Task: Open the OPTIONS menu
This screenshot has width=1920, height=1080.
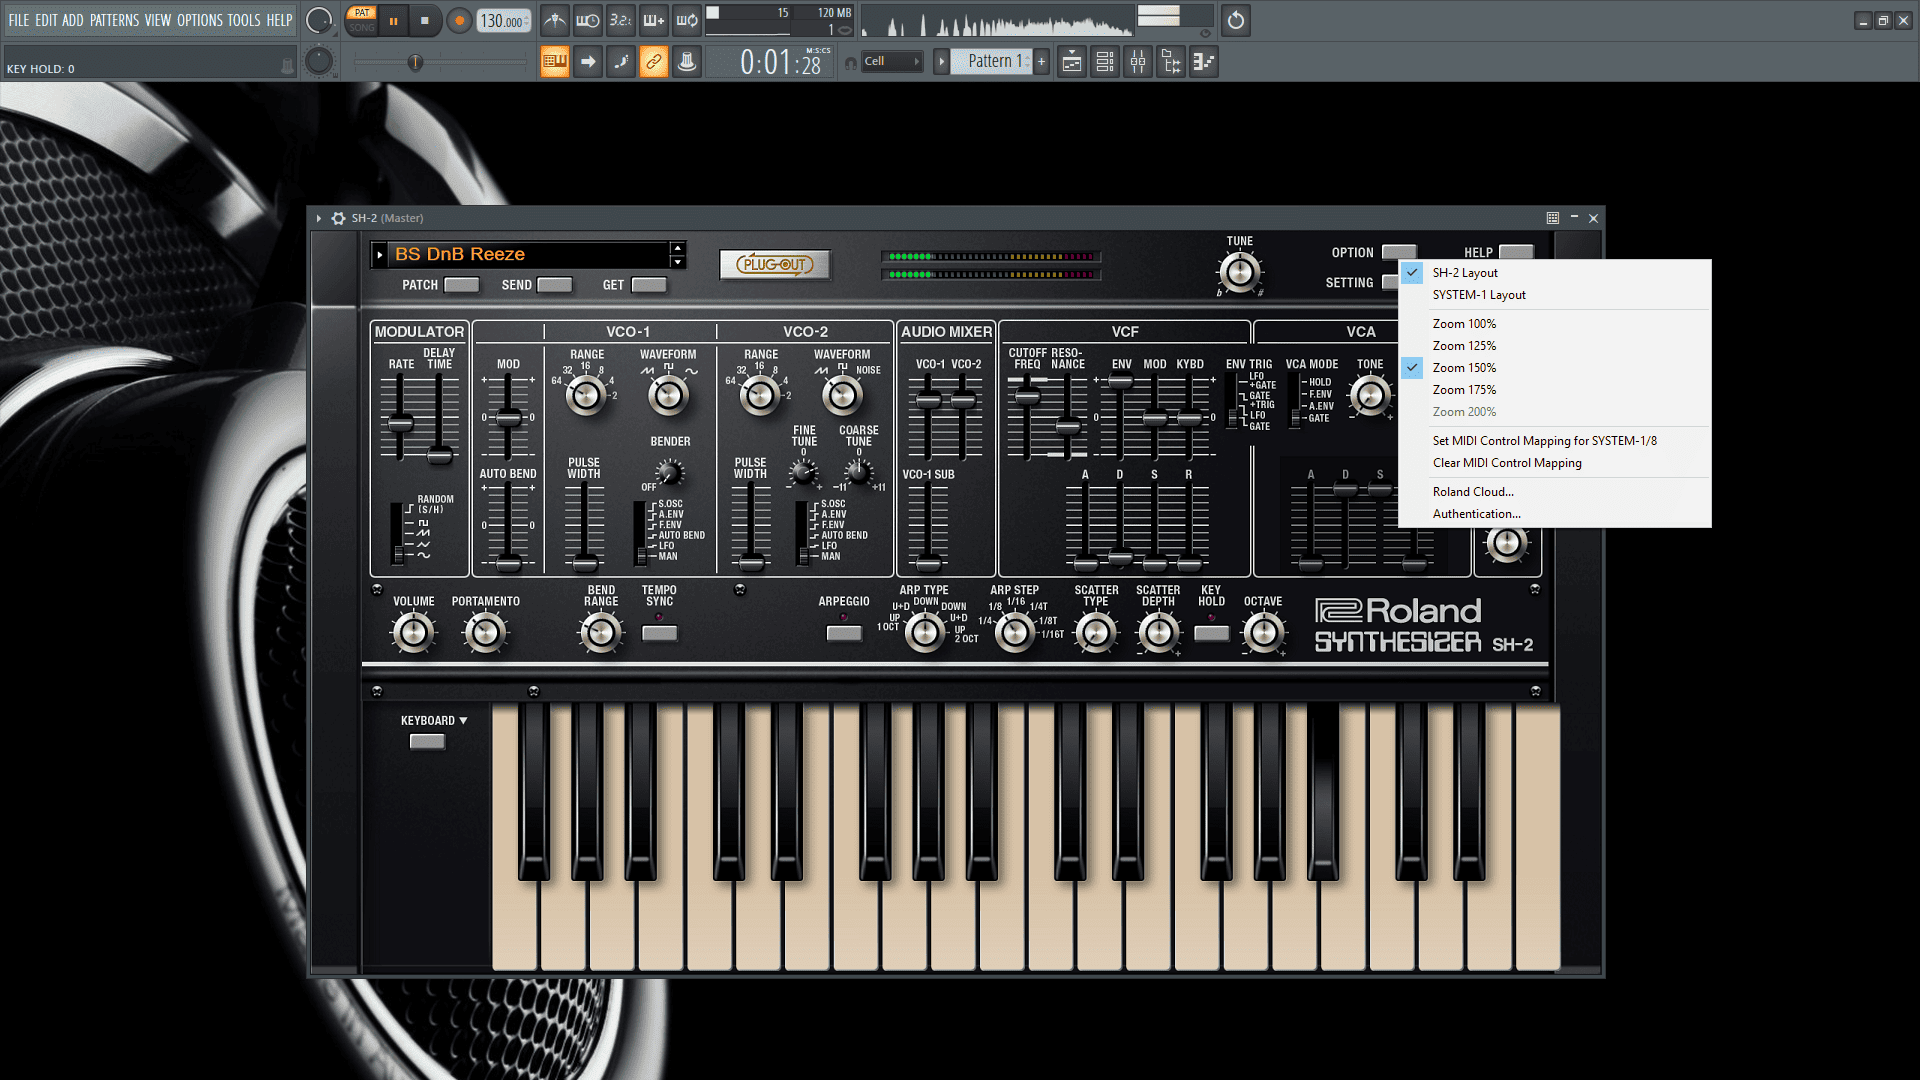Action: click(200, 20)
